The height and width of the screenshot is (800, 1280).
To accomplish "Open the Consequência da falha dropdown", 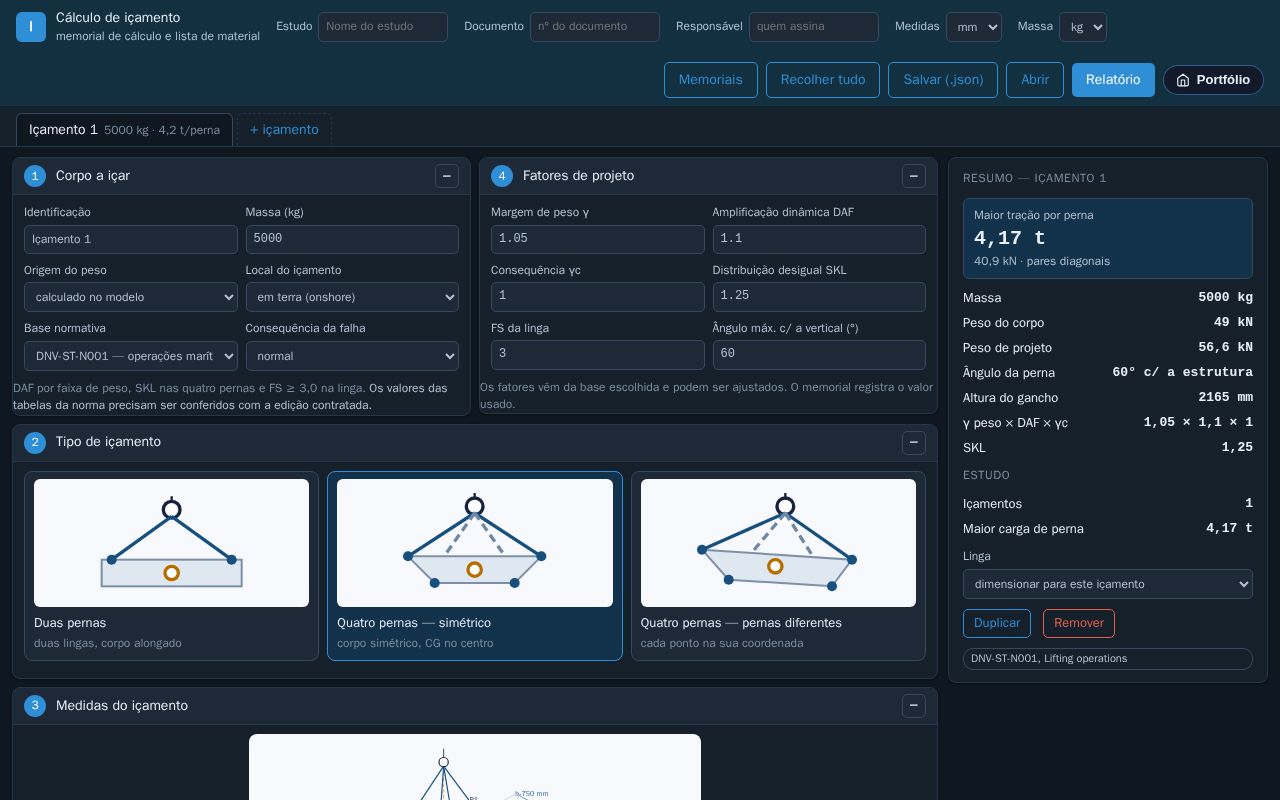I will [x=352, y=356].
